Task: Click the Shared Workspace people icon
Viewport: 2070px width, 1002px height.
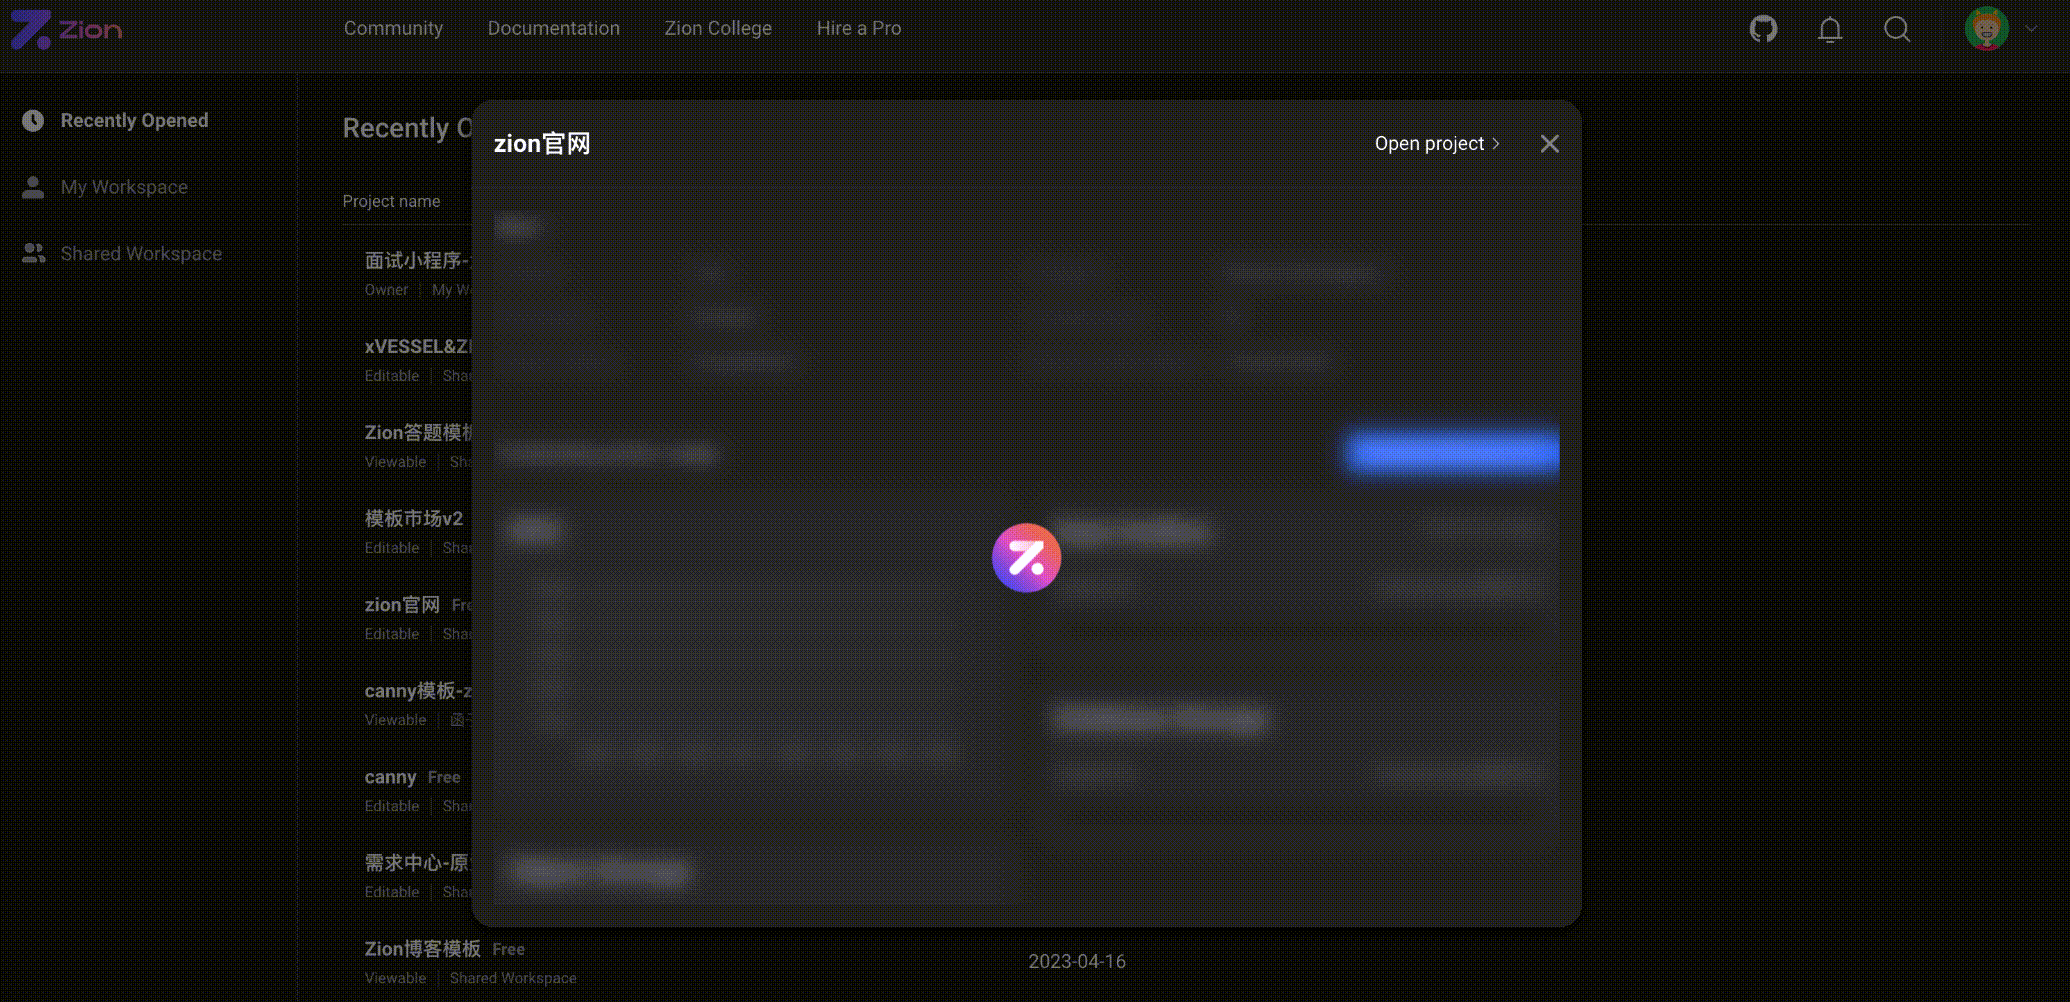Action: coord(33,254)
